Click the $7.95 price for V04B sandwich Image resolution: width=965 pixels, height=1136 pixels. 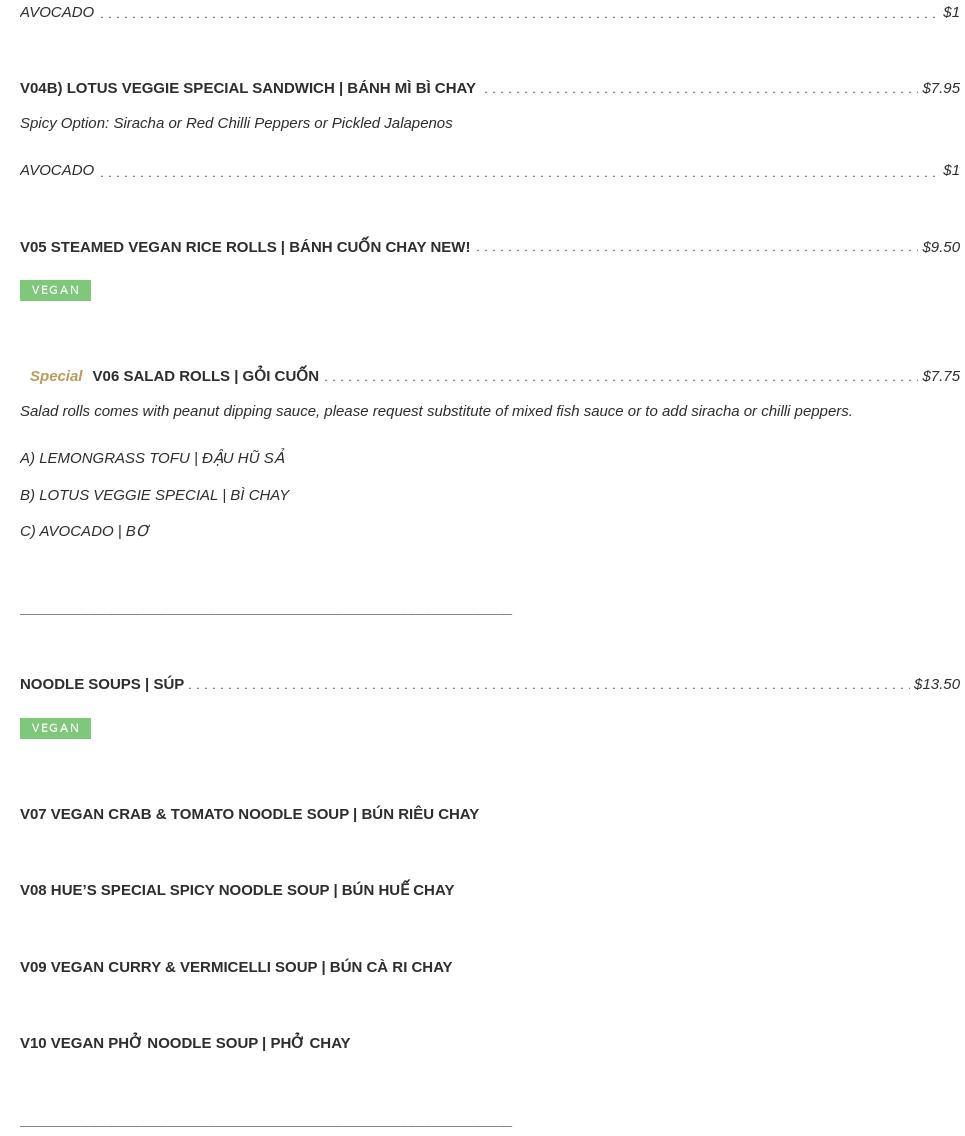[940, 88]
